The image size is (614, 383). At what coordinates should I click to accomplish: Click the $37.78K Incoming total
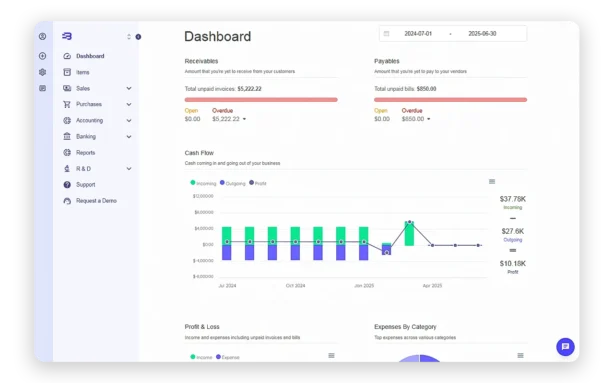(513, 199)
